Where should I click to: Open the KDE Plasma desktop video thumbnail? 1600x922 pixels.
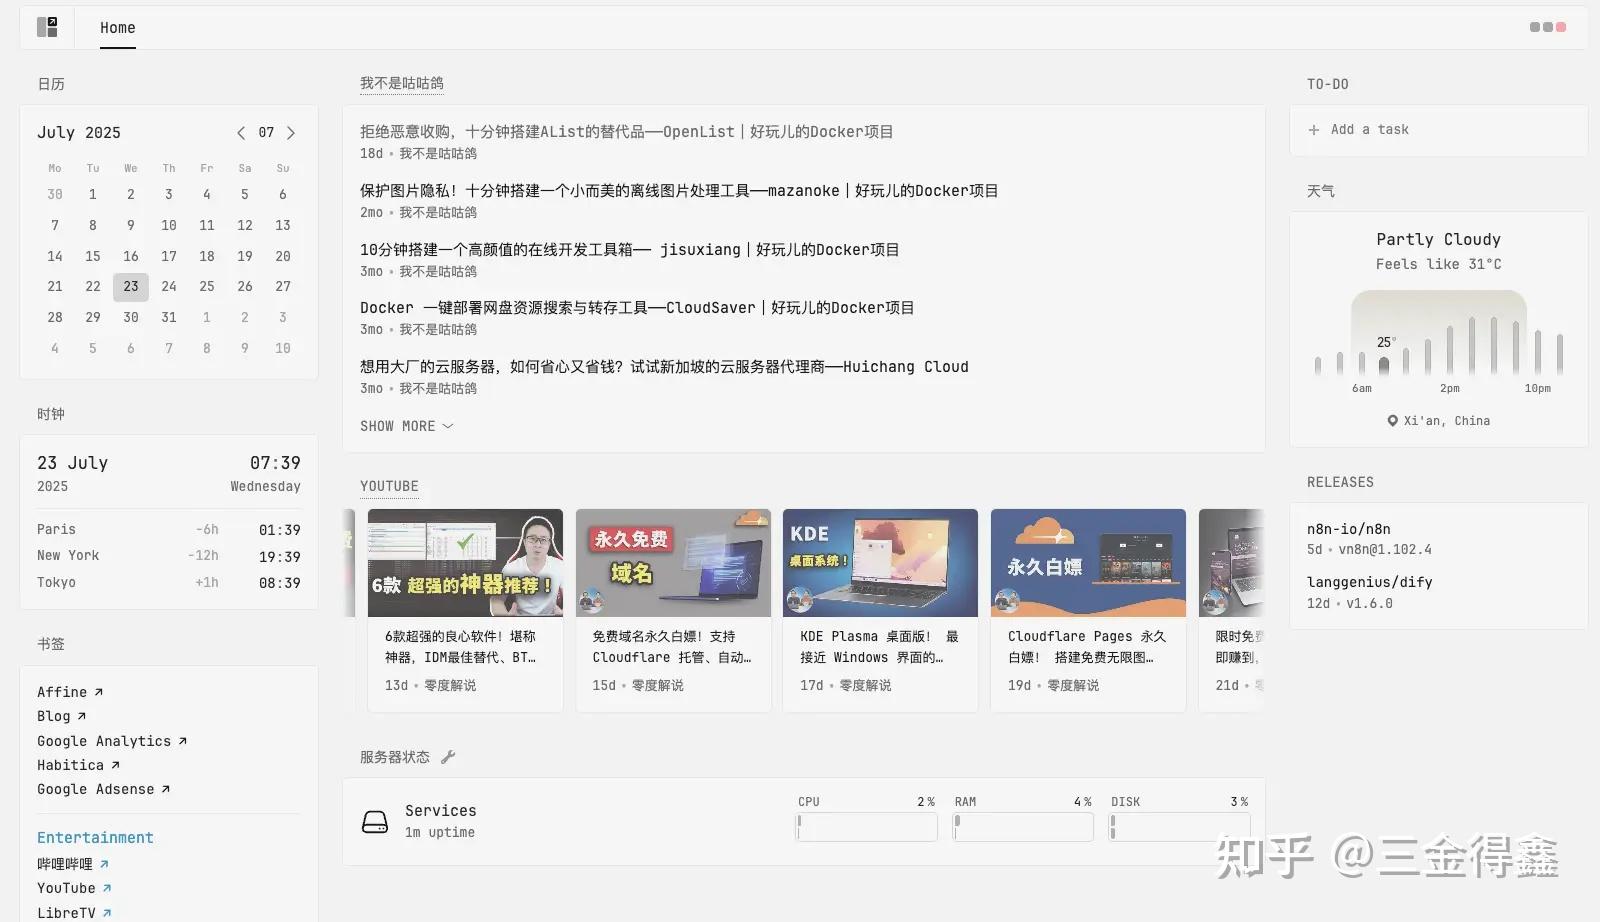880,563
